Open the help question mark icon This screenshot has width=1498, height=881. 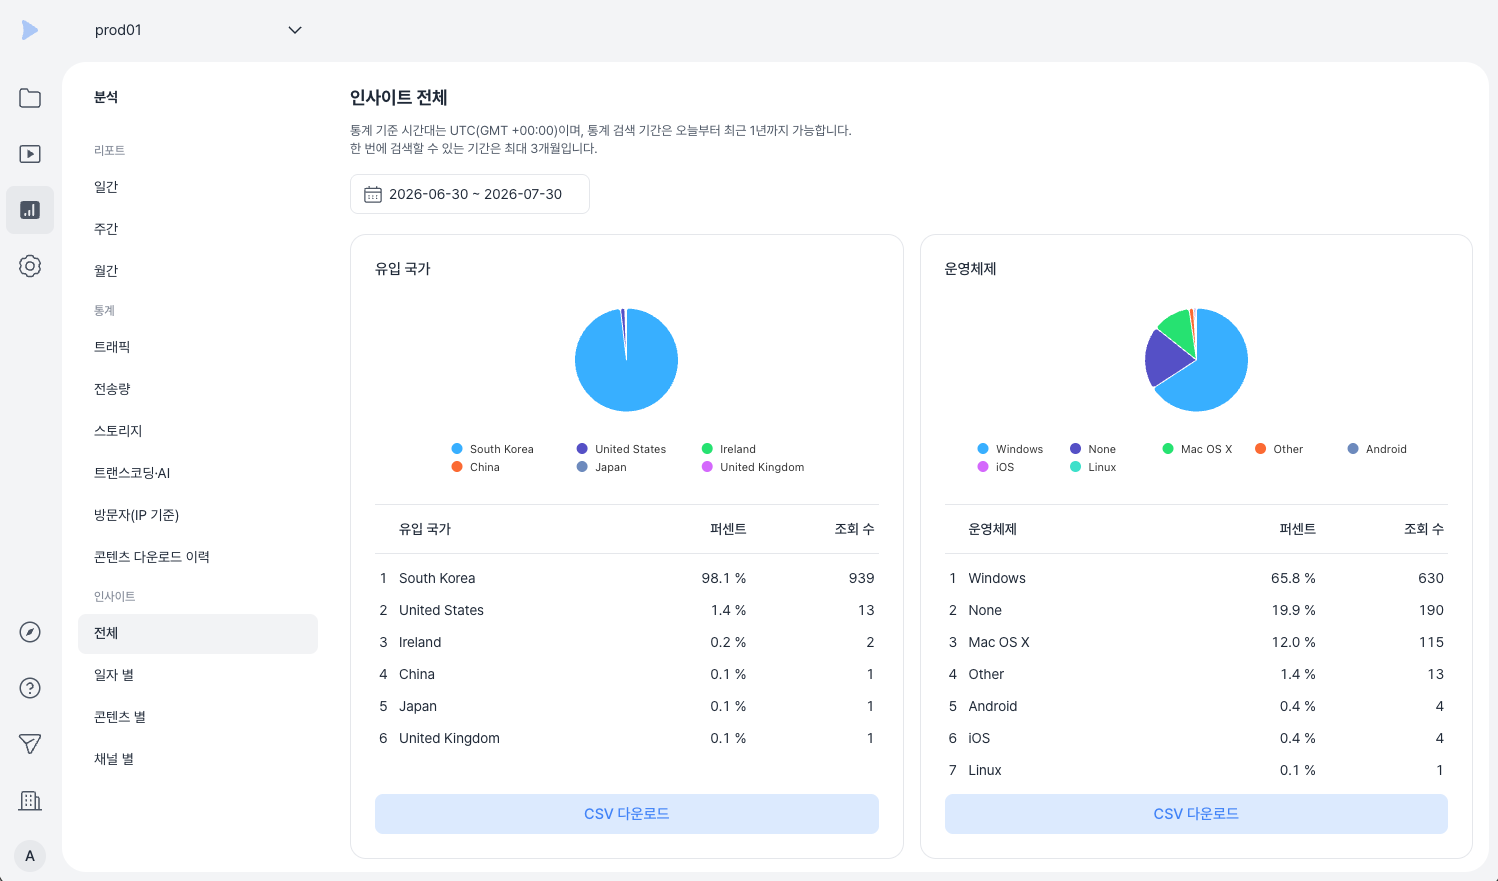coord(30,688)
